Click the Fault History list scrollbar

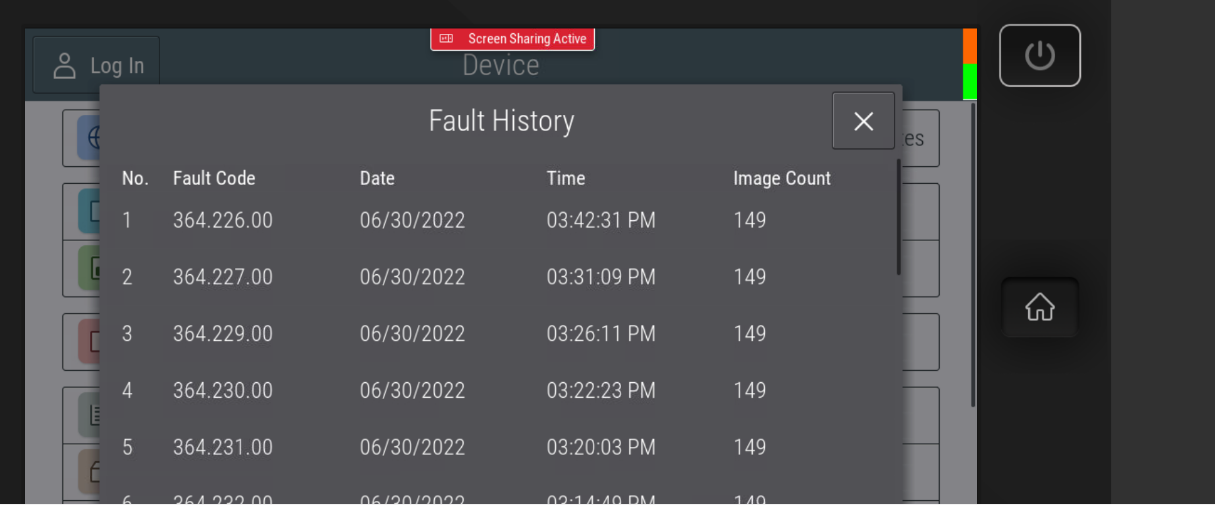click(898, 218)
